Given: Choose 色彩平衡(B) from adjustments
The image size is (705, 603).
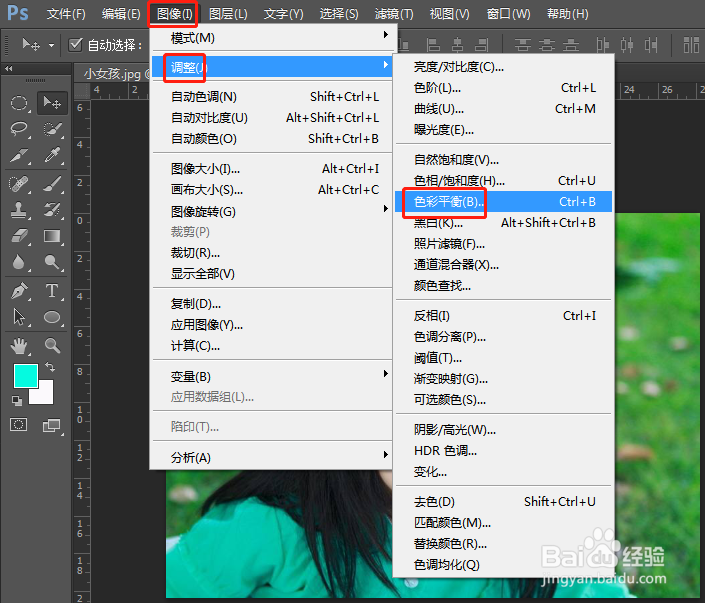Looking at the screenshot, I should 504,201.
